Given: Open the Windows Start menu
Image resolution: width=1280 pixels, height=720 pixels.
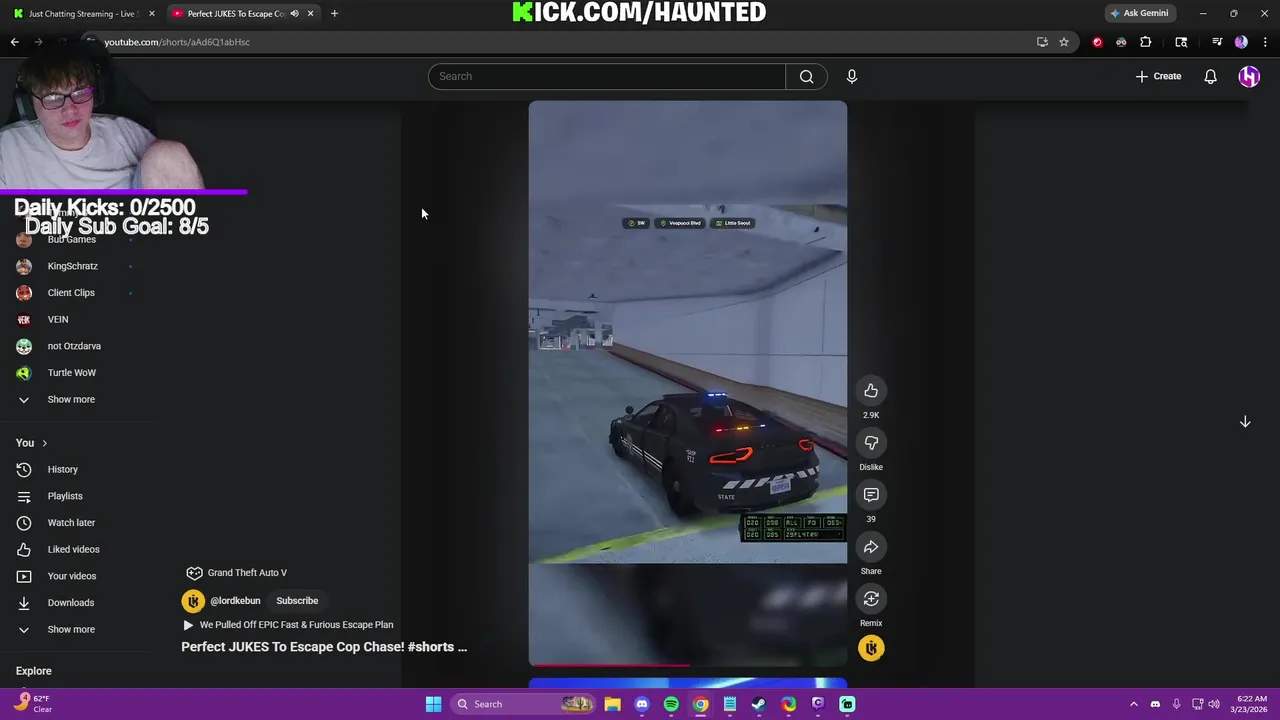Looking at the screenshot, I should click(x=433, y=704).
